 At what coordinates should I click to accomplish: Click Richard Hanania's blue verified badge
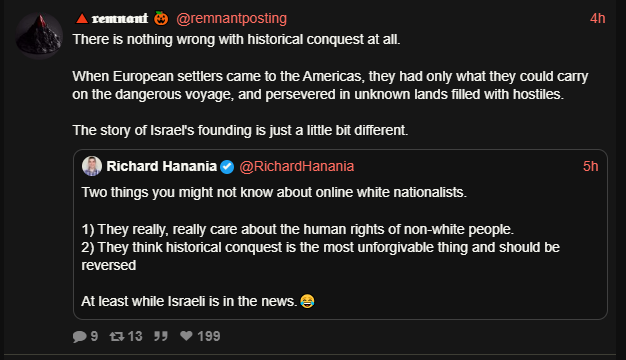click(x=227, y=166)
